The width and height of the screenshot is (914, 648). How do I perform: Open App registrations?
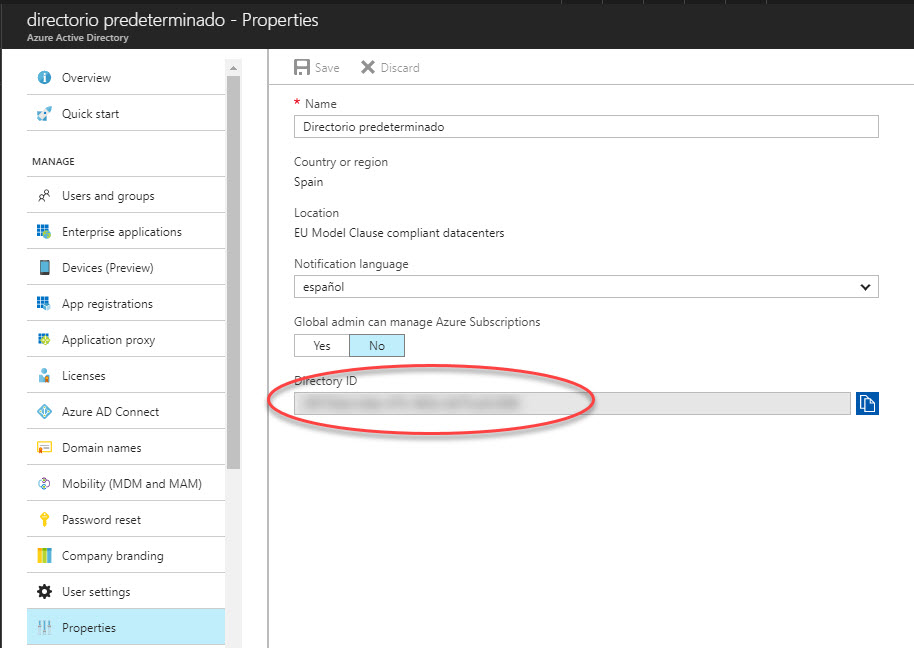click(126, 304)
